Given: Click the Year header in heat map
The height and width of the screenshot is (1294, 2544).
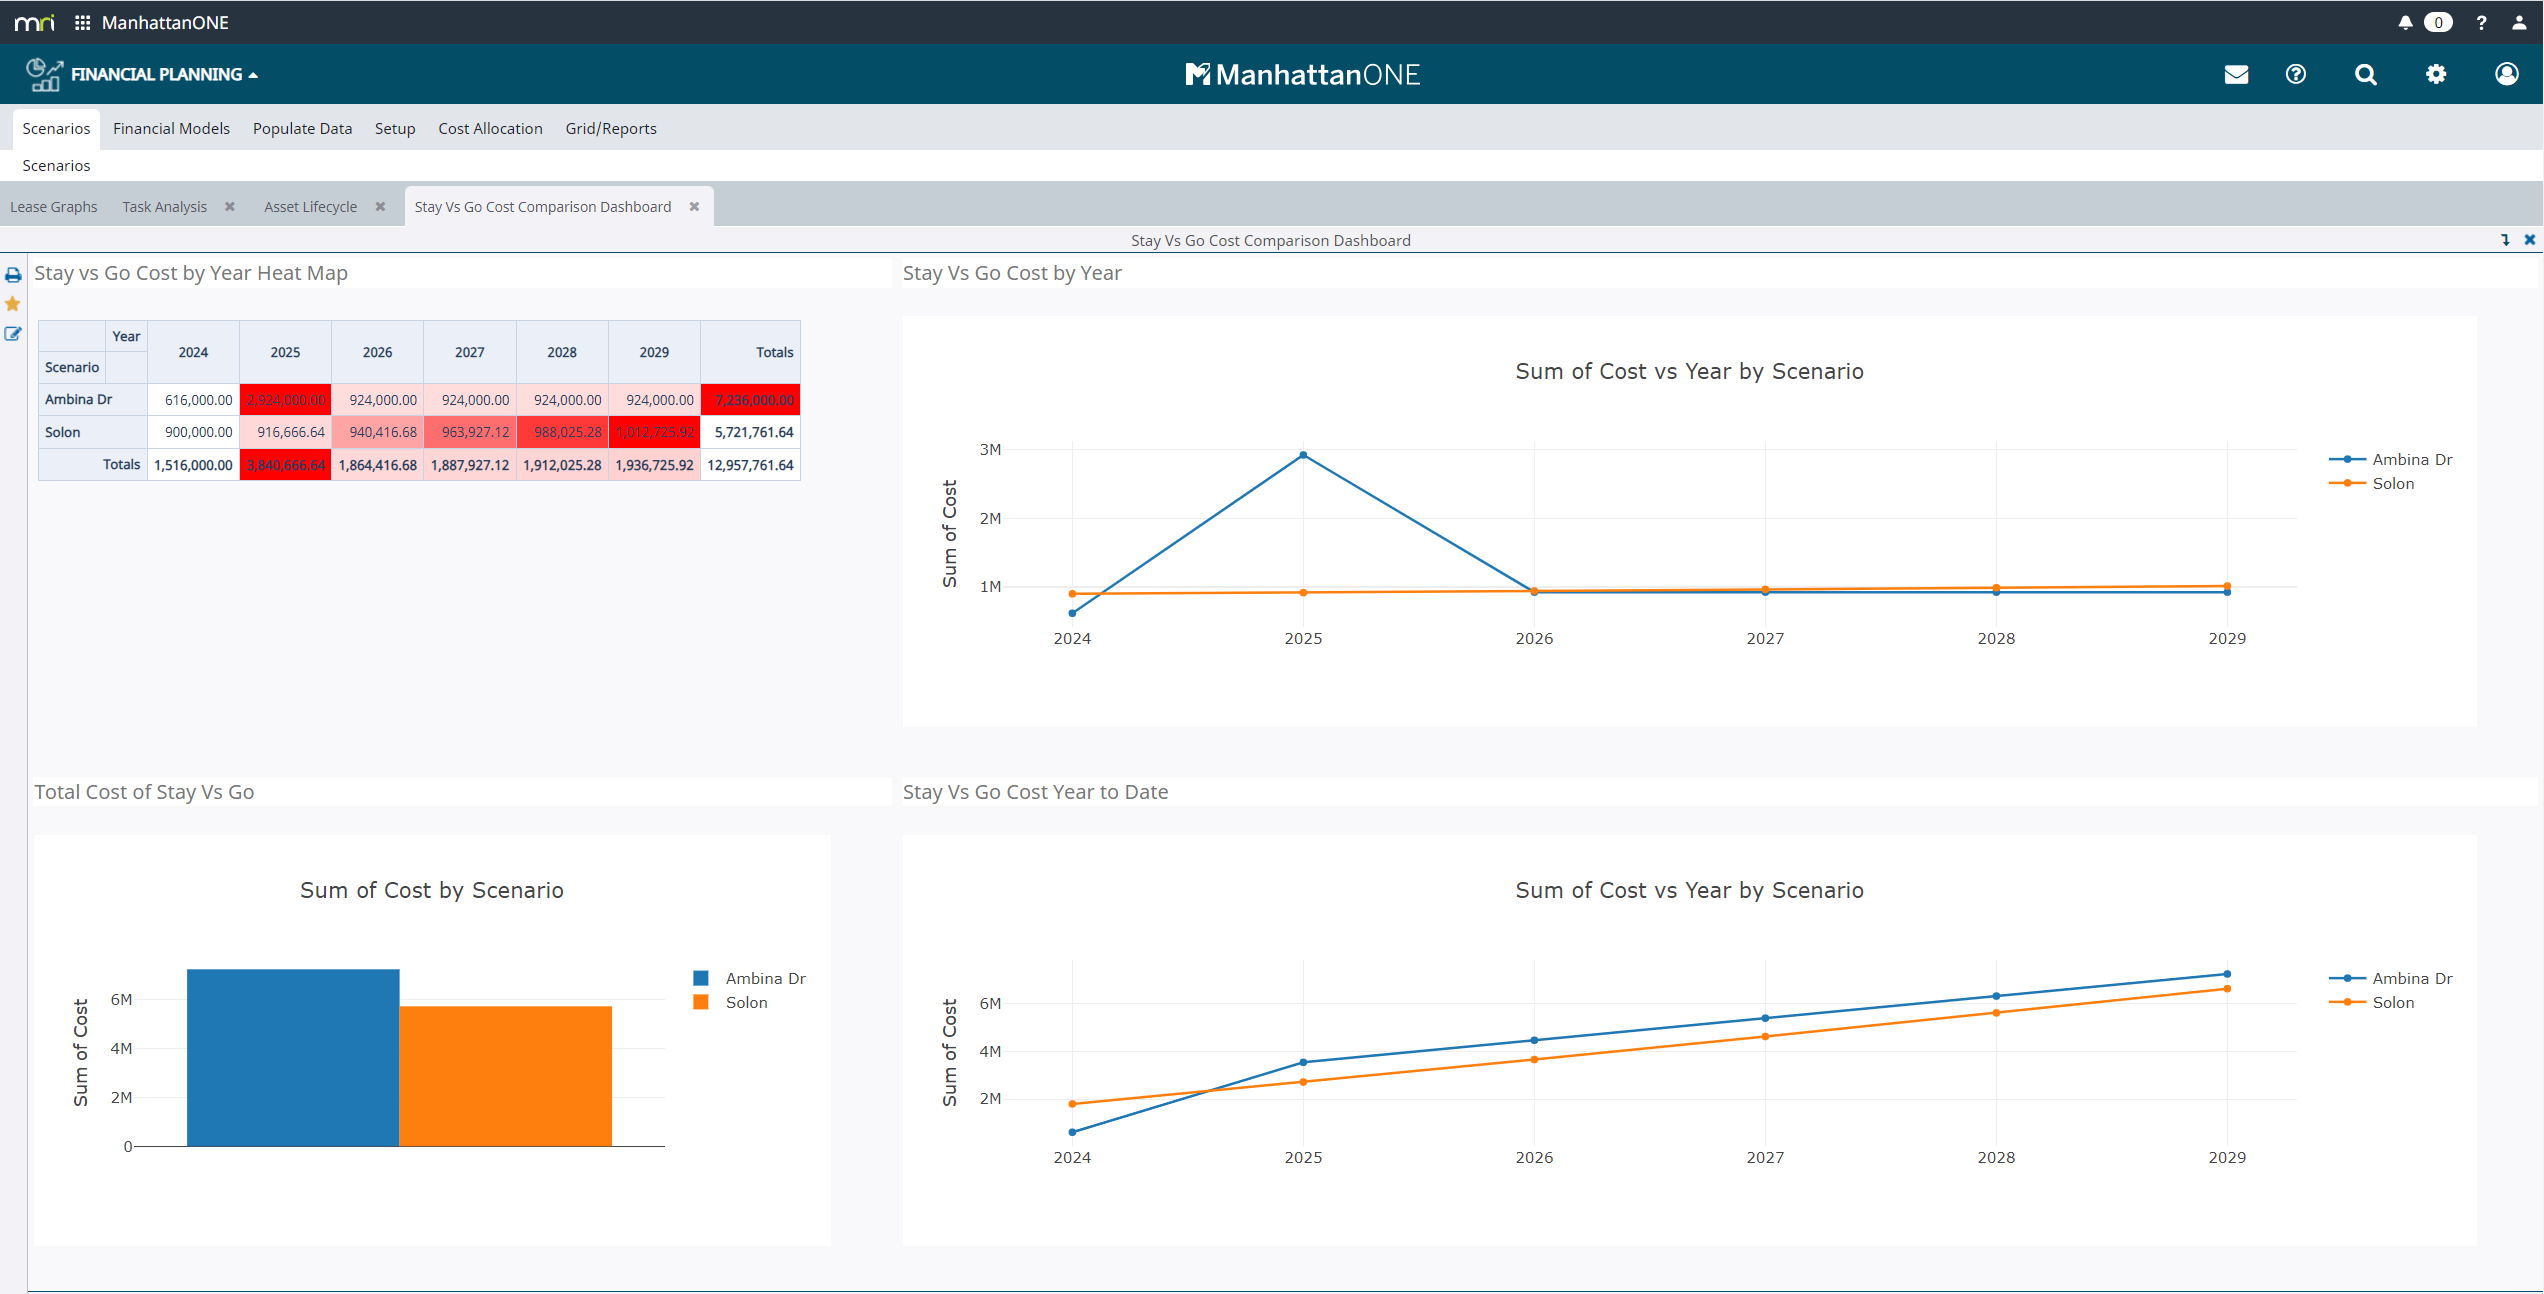Looking at the screenshot, I should pyautogui.click(x=126, y=337).
